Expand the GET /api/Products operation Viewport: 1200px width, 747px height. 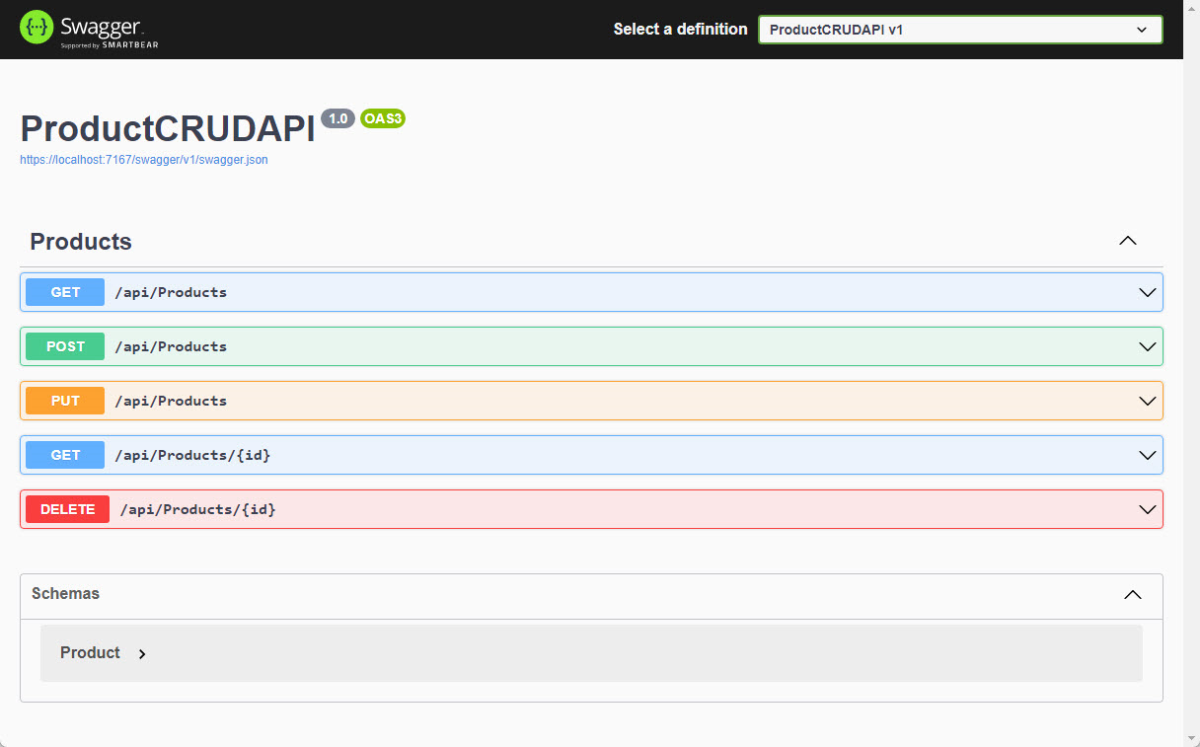tap(1147, 292)
